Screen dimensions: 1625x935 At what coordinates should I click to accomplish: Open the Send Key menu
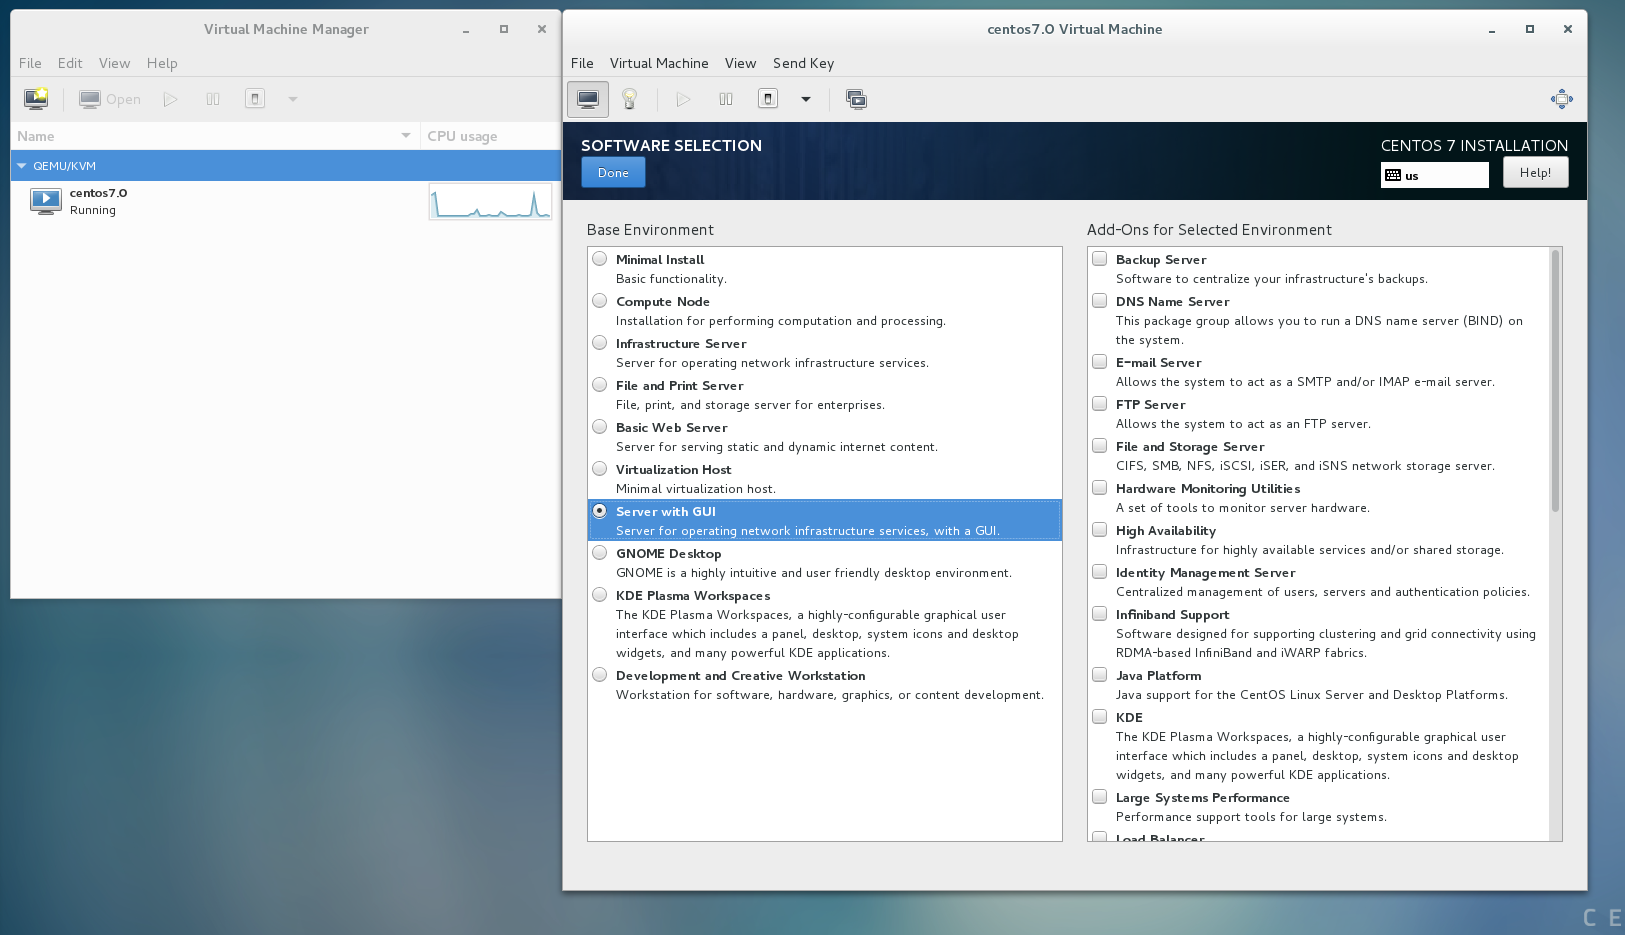[x=803, y=63]
